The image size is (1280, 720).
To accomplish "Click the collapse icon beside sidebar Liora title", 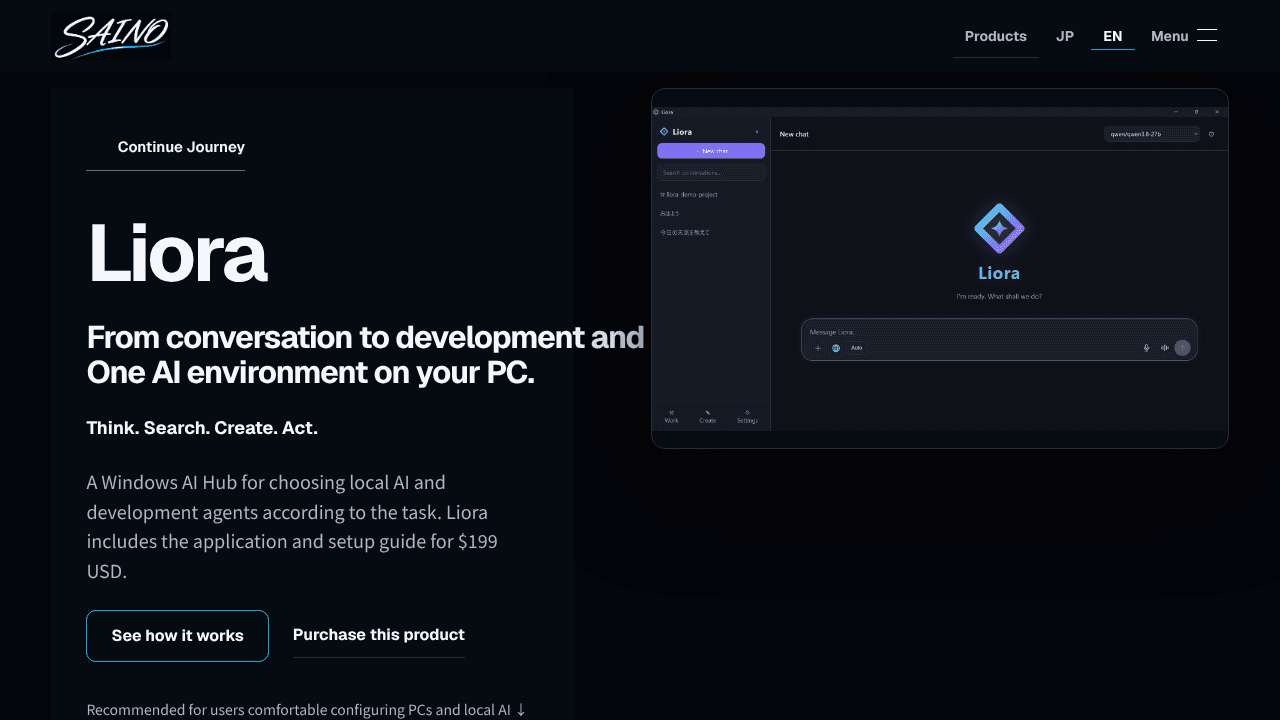I will [756, 132].
